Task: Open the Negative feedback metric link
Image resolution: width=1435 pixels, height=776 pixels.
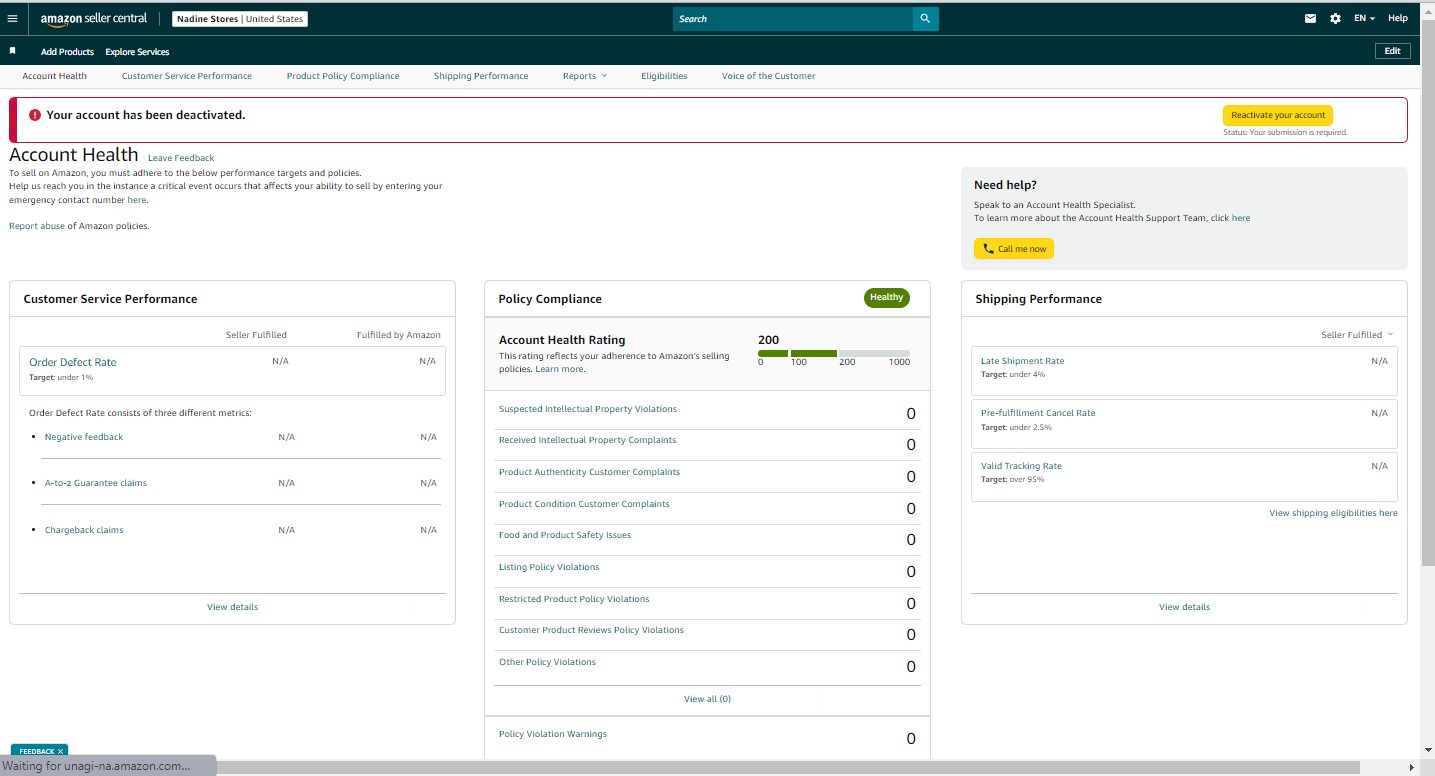Action: [84, 437]
